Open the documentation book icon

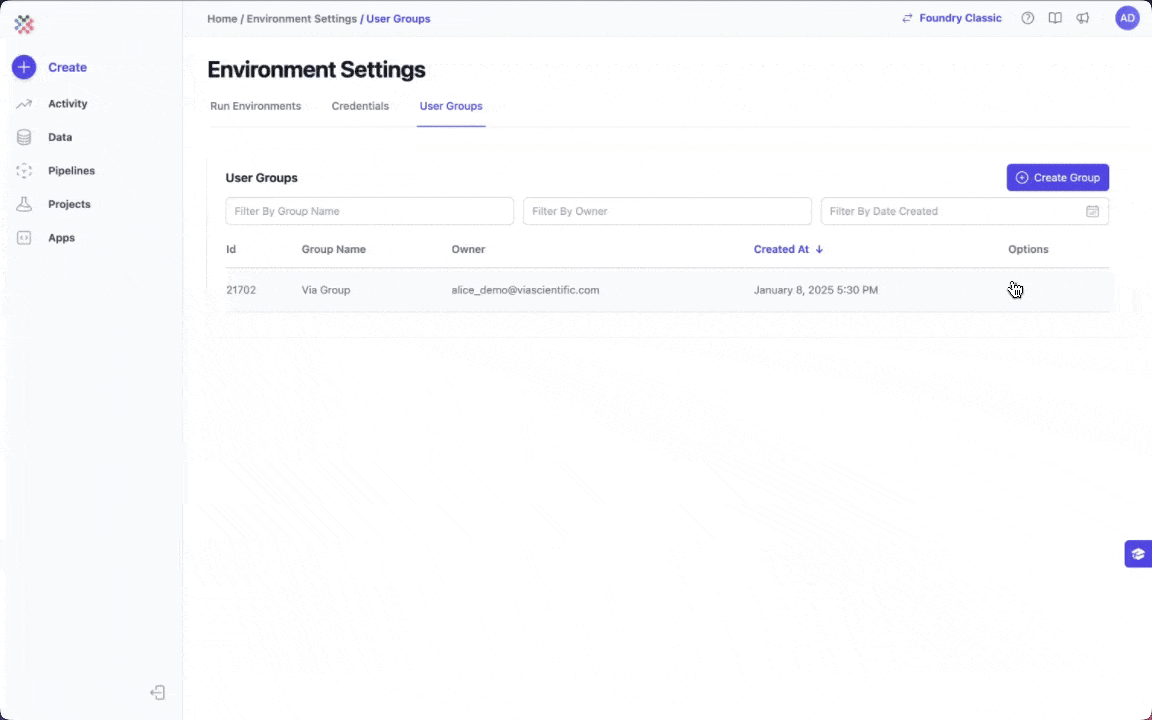tap(1055, 18)
